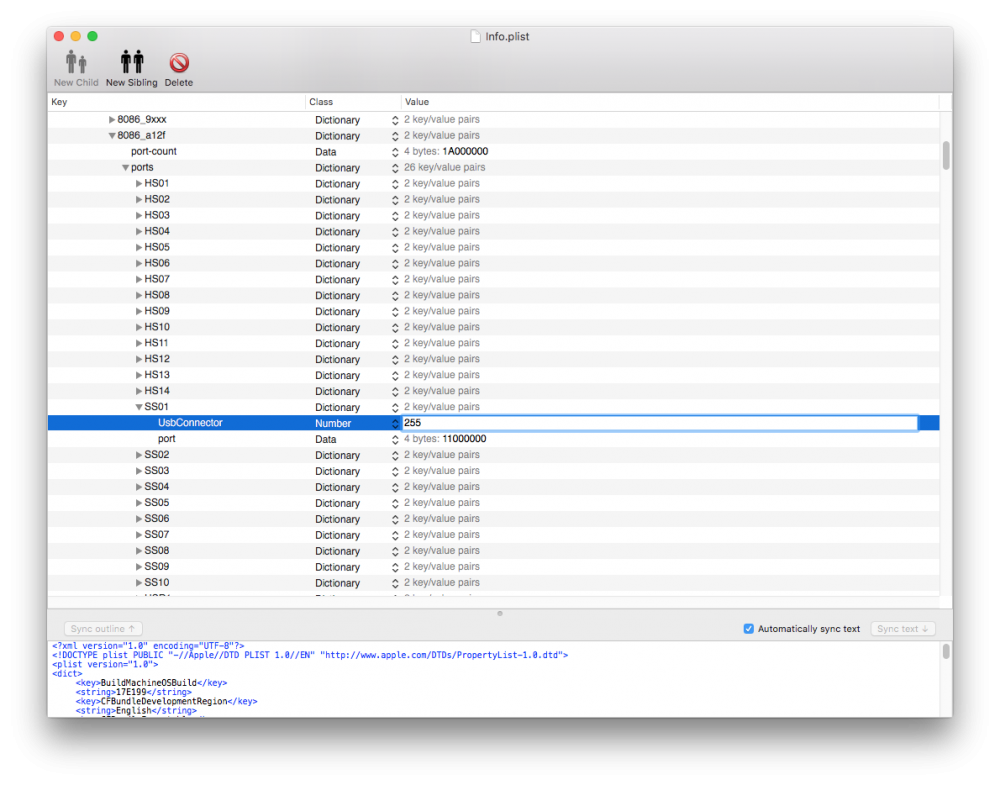This screenshot has width=1000, height=785.
Task: Collapse the SS01 entry
Action: coord(138,407)
